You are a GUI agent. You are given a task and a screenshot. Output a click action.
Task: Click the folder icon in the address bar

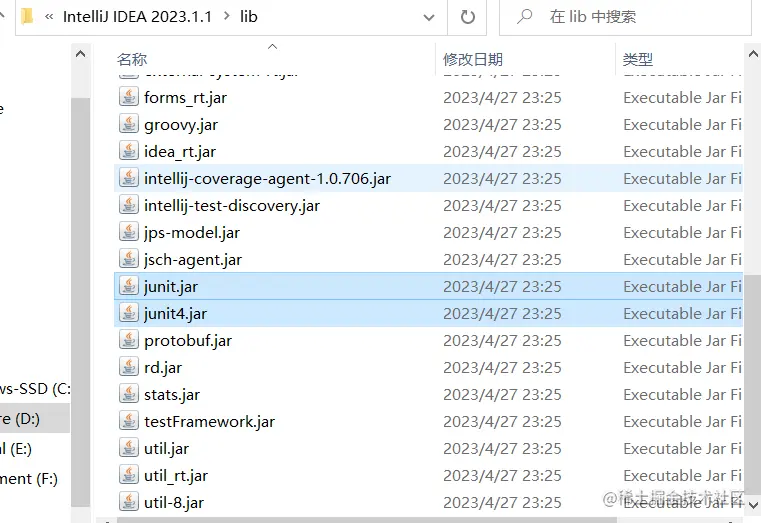(27, 16)
